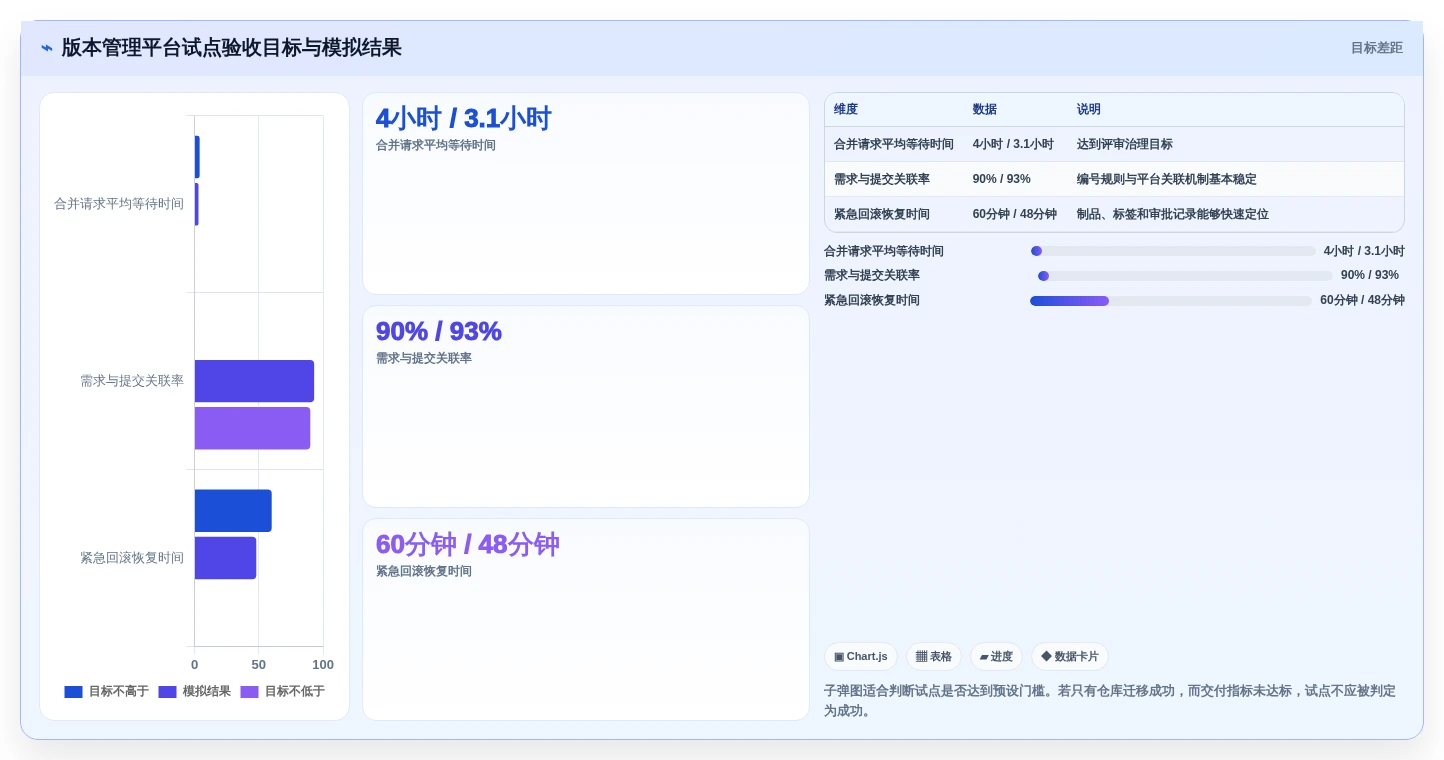Click the lightning icon beside the dashboard title
The width and height of the screenshot is (1444, 760).
point(47,48)
